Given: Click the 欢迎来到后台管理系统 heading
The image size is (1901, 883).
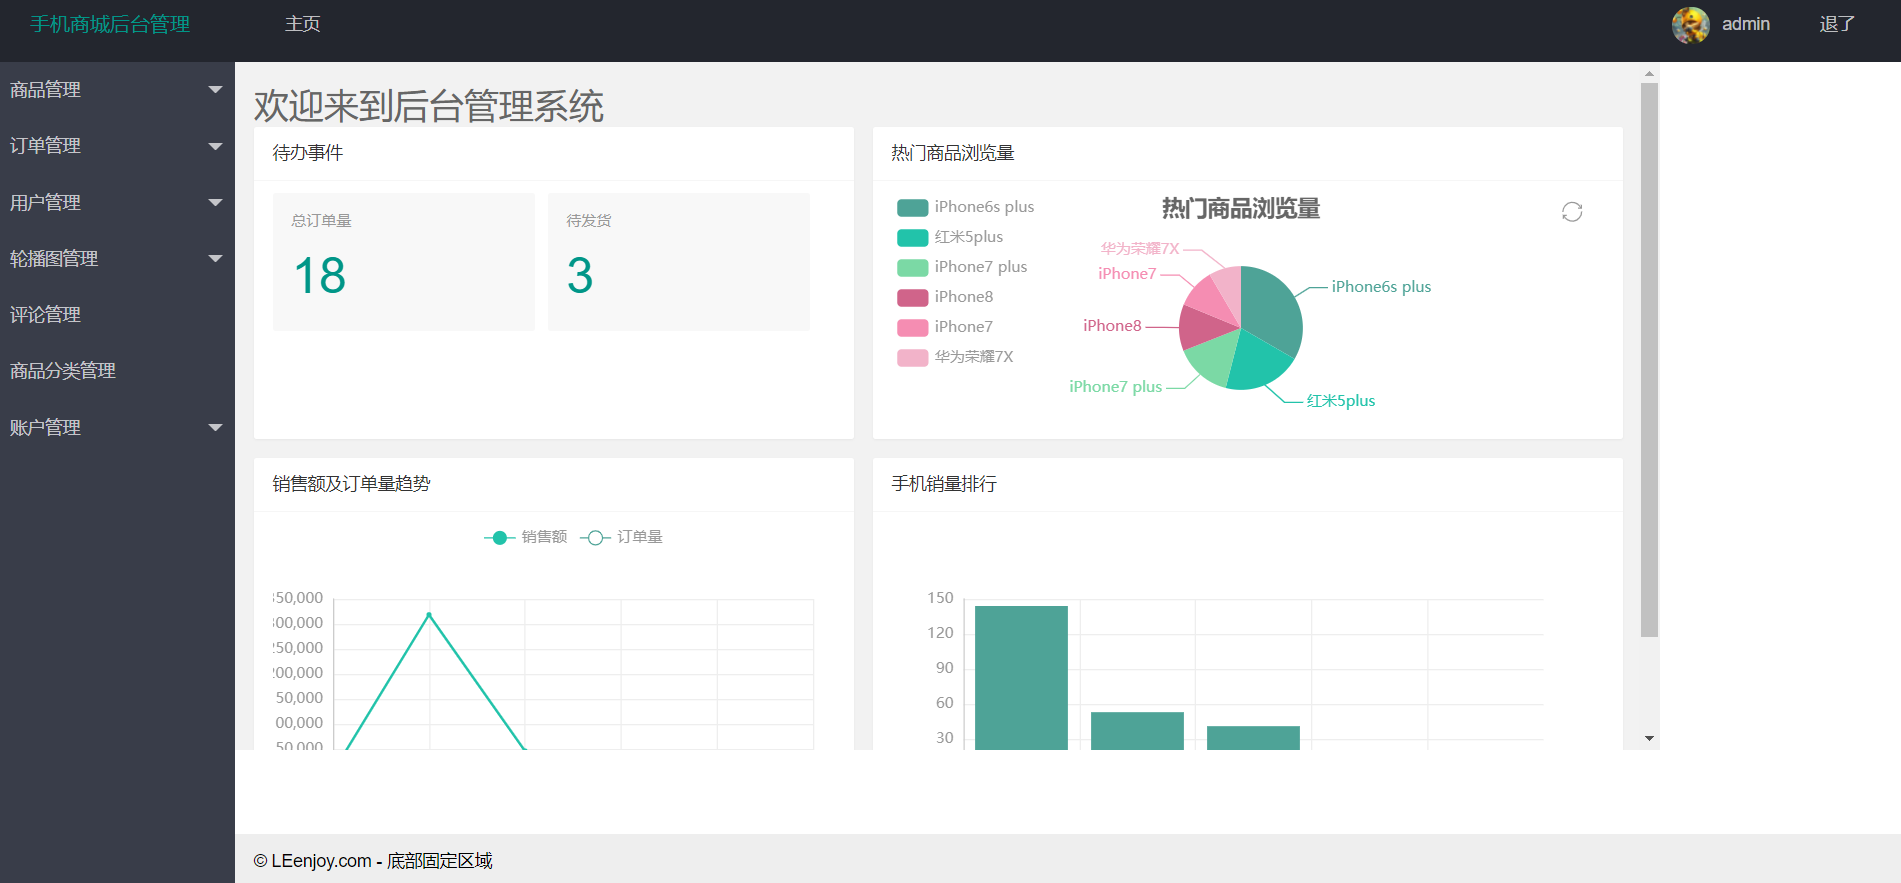Looking at the screenshot, I should click(x=429, y=106).
